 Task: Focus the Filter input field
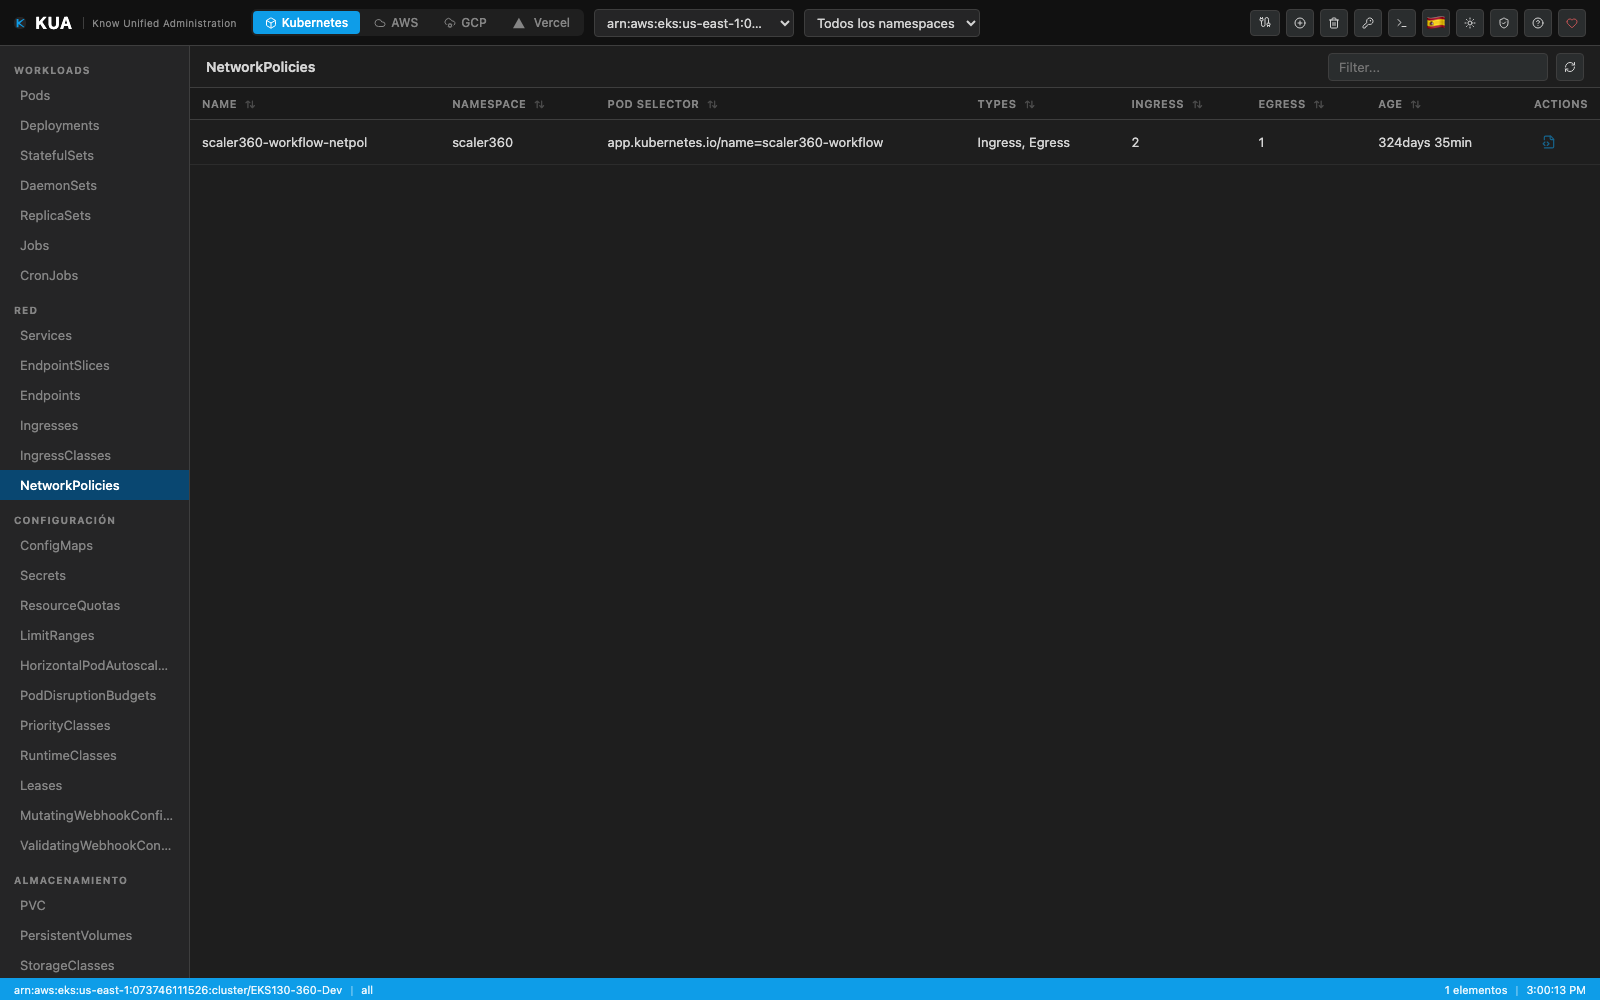[1437, 67]
